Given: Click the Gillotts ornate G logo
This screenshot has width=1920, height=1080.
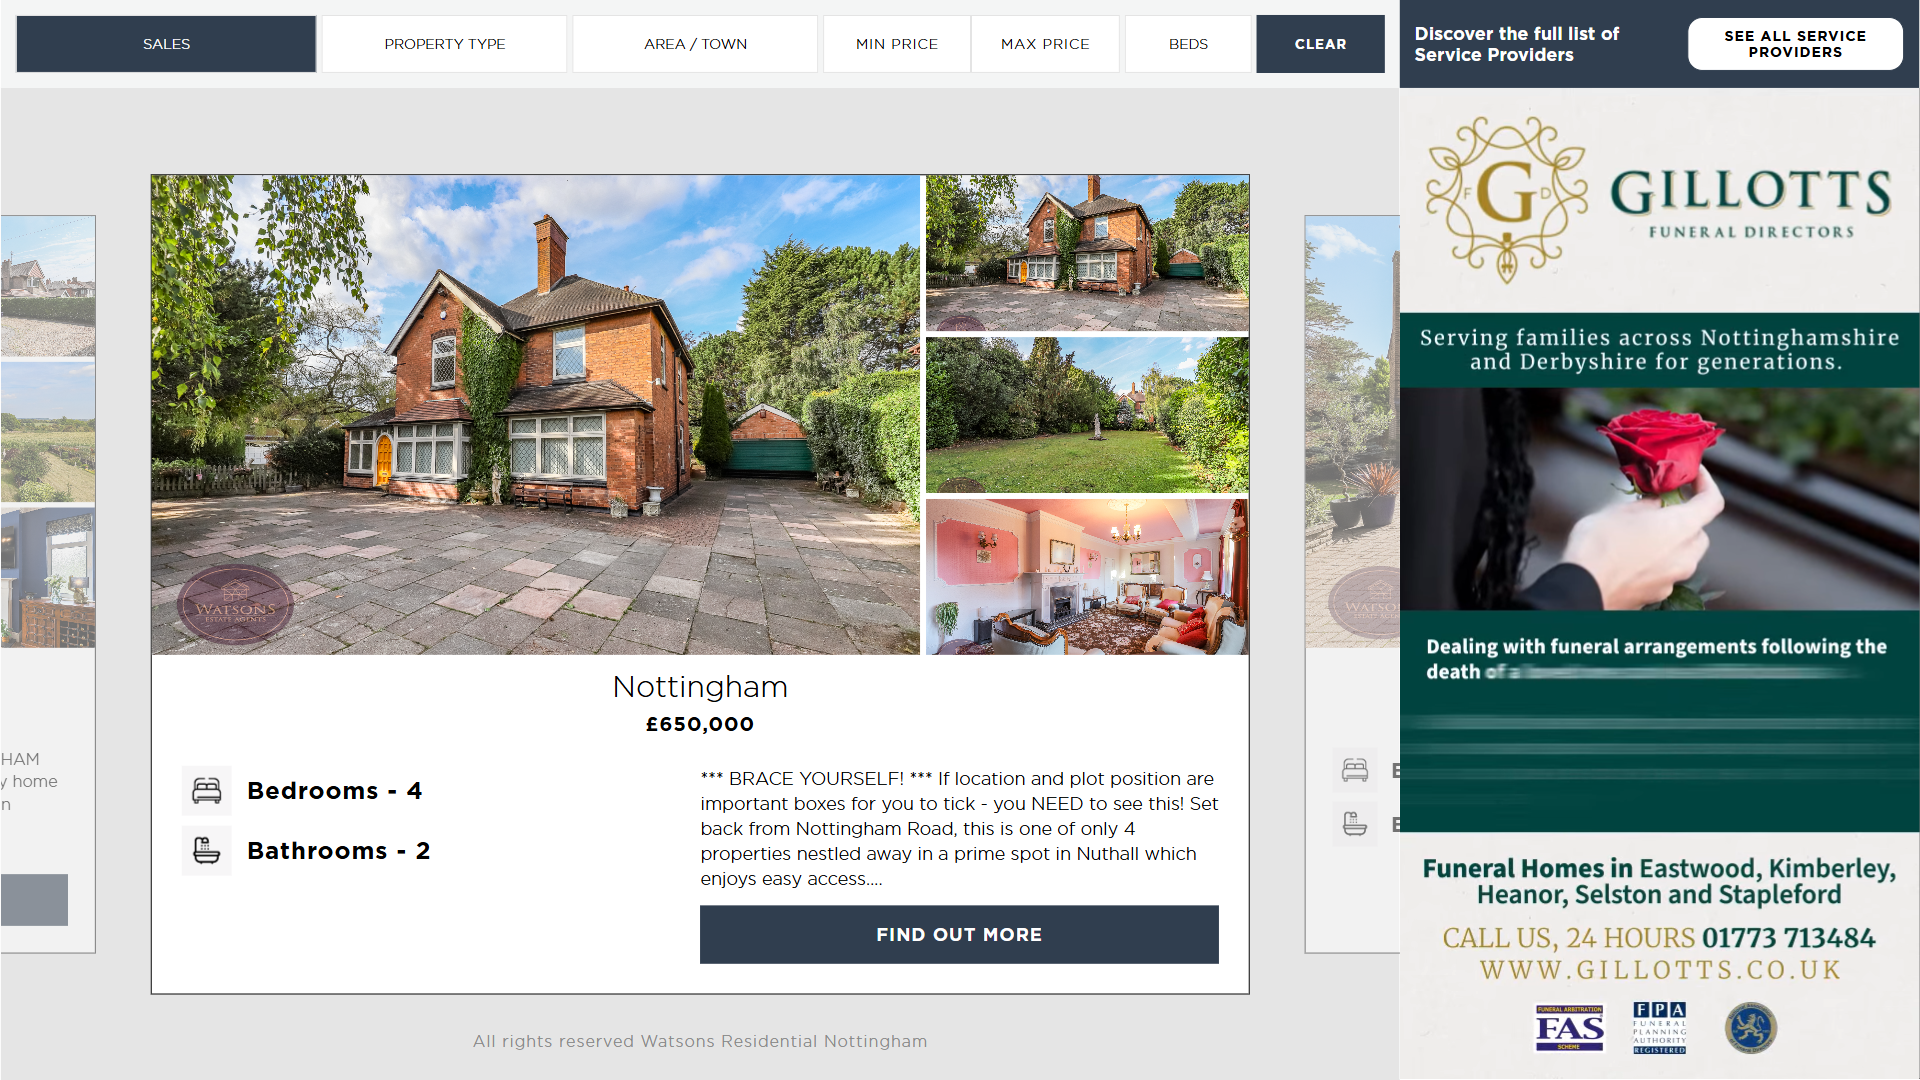Looking at the screenshot, I should click(x=1506, y=199).
